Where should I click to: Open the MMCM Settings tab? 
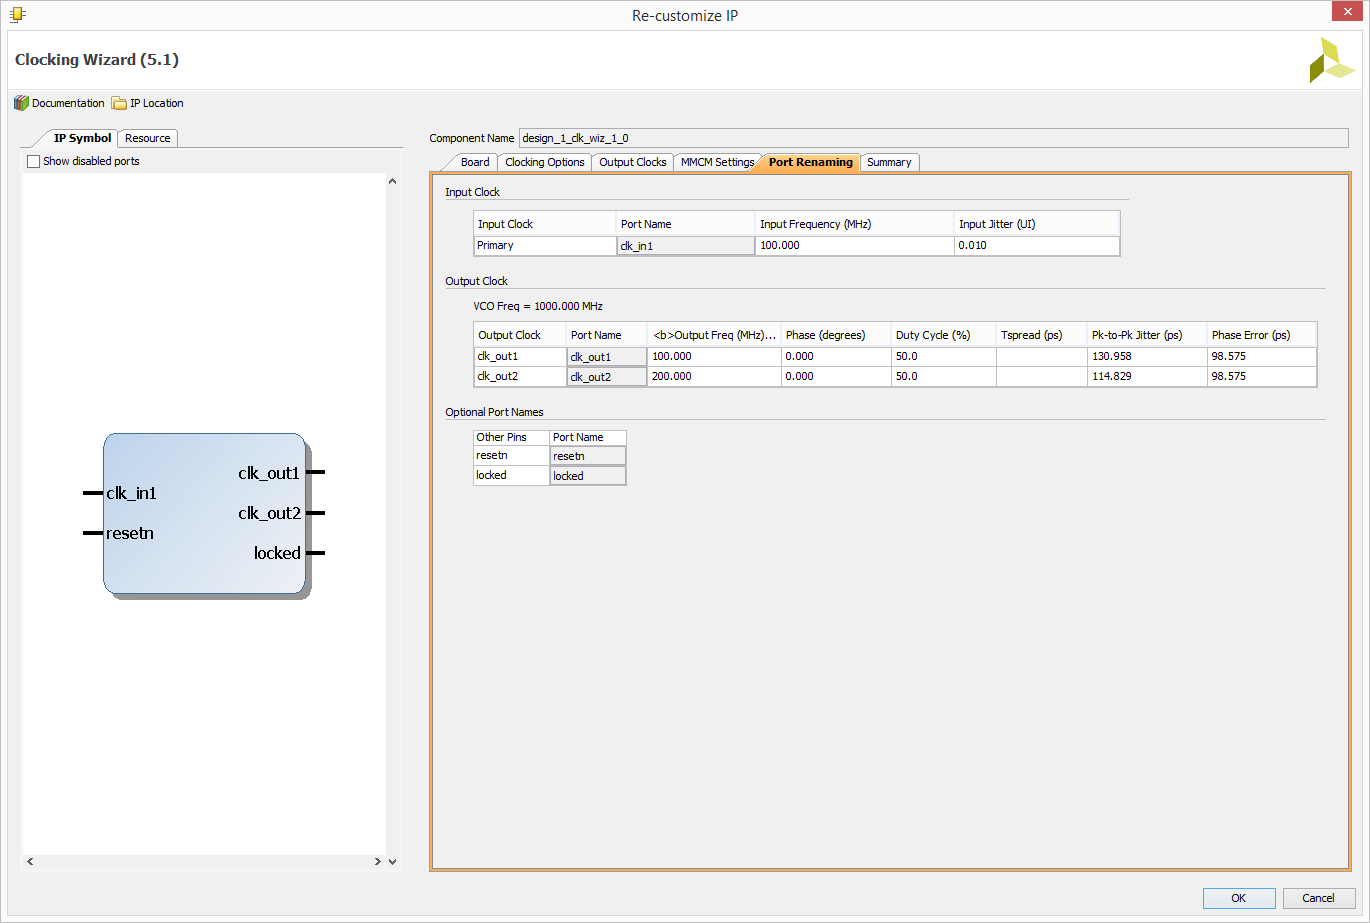[717, 162]
